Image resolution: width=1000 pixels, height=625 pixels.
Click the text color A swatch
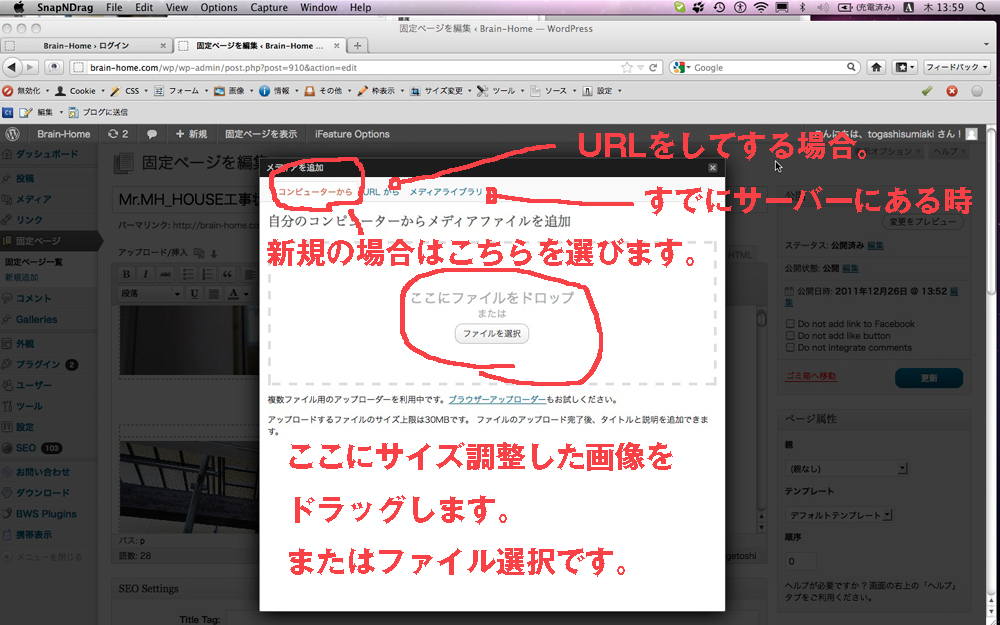(233, 293)
